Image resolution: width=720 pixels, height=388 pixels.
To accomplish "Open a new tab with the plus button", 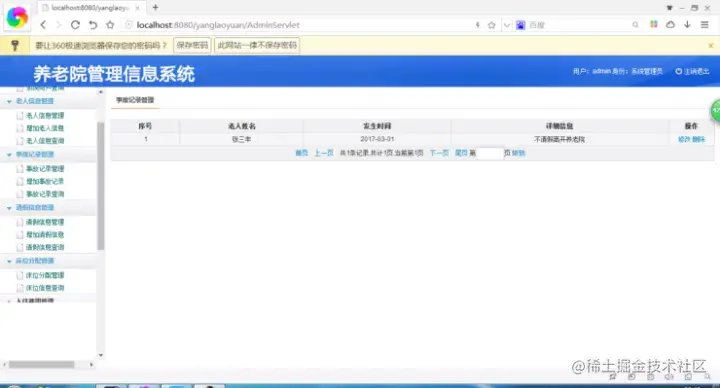I will pos(155,7).
